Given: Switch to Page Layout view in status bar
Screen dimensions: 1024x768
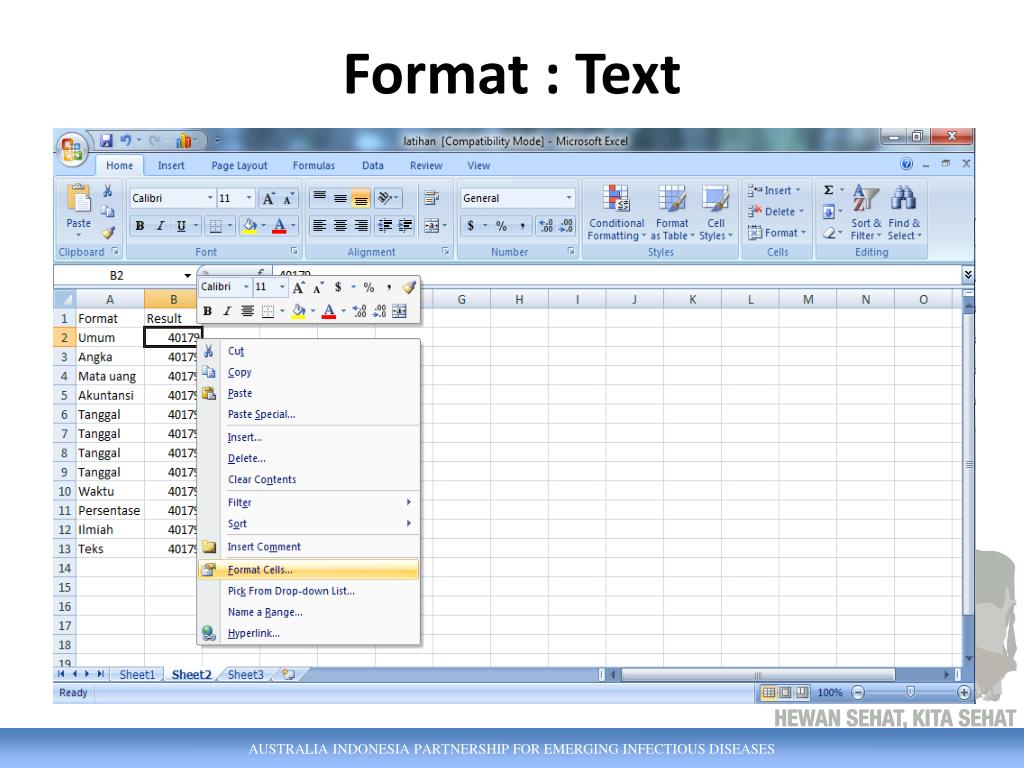Looking at the screenshot, I should pyautogui.click(x=786, y=692).
